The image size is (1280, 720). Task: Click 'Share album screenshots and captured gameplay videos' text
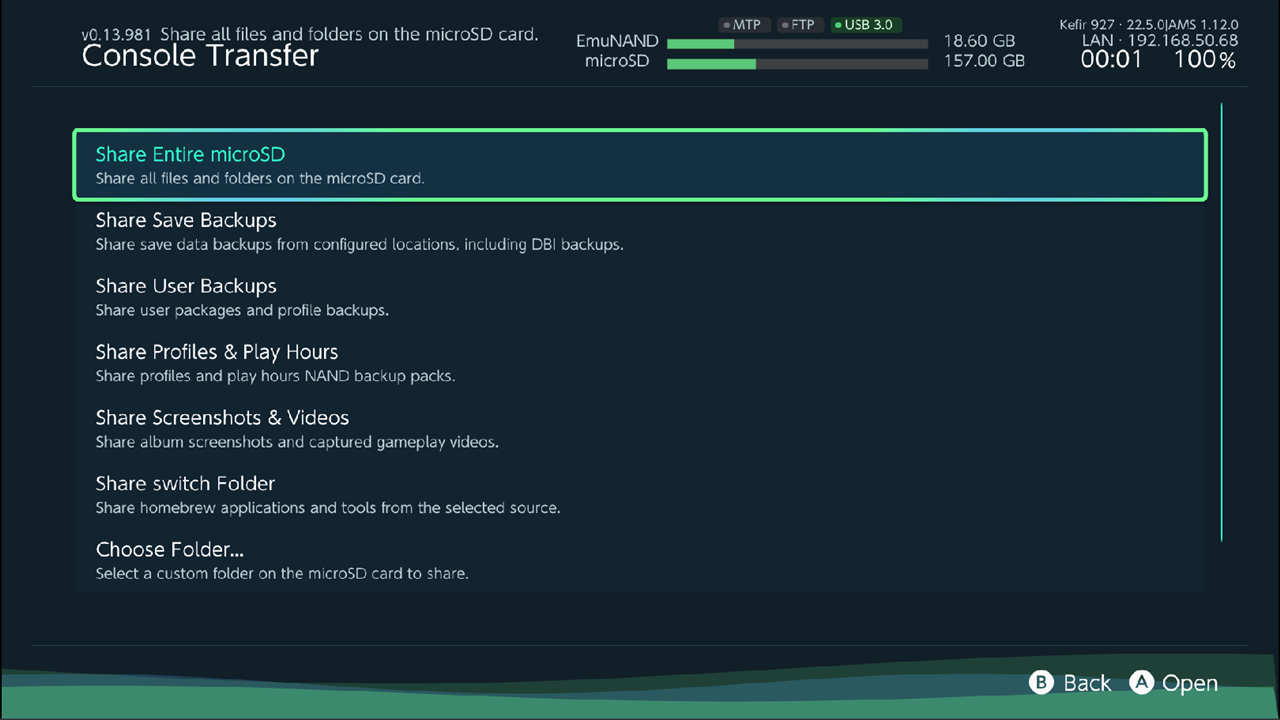point(297,442)
